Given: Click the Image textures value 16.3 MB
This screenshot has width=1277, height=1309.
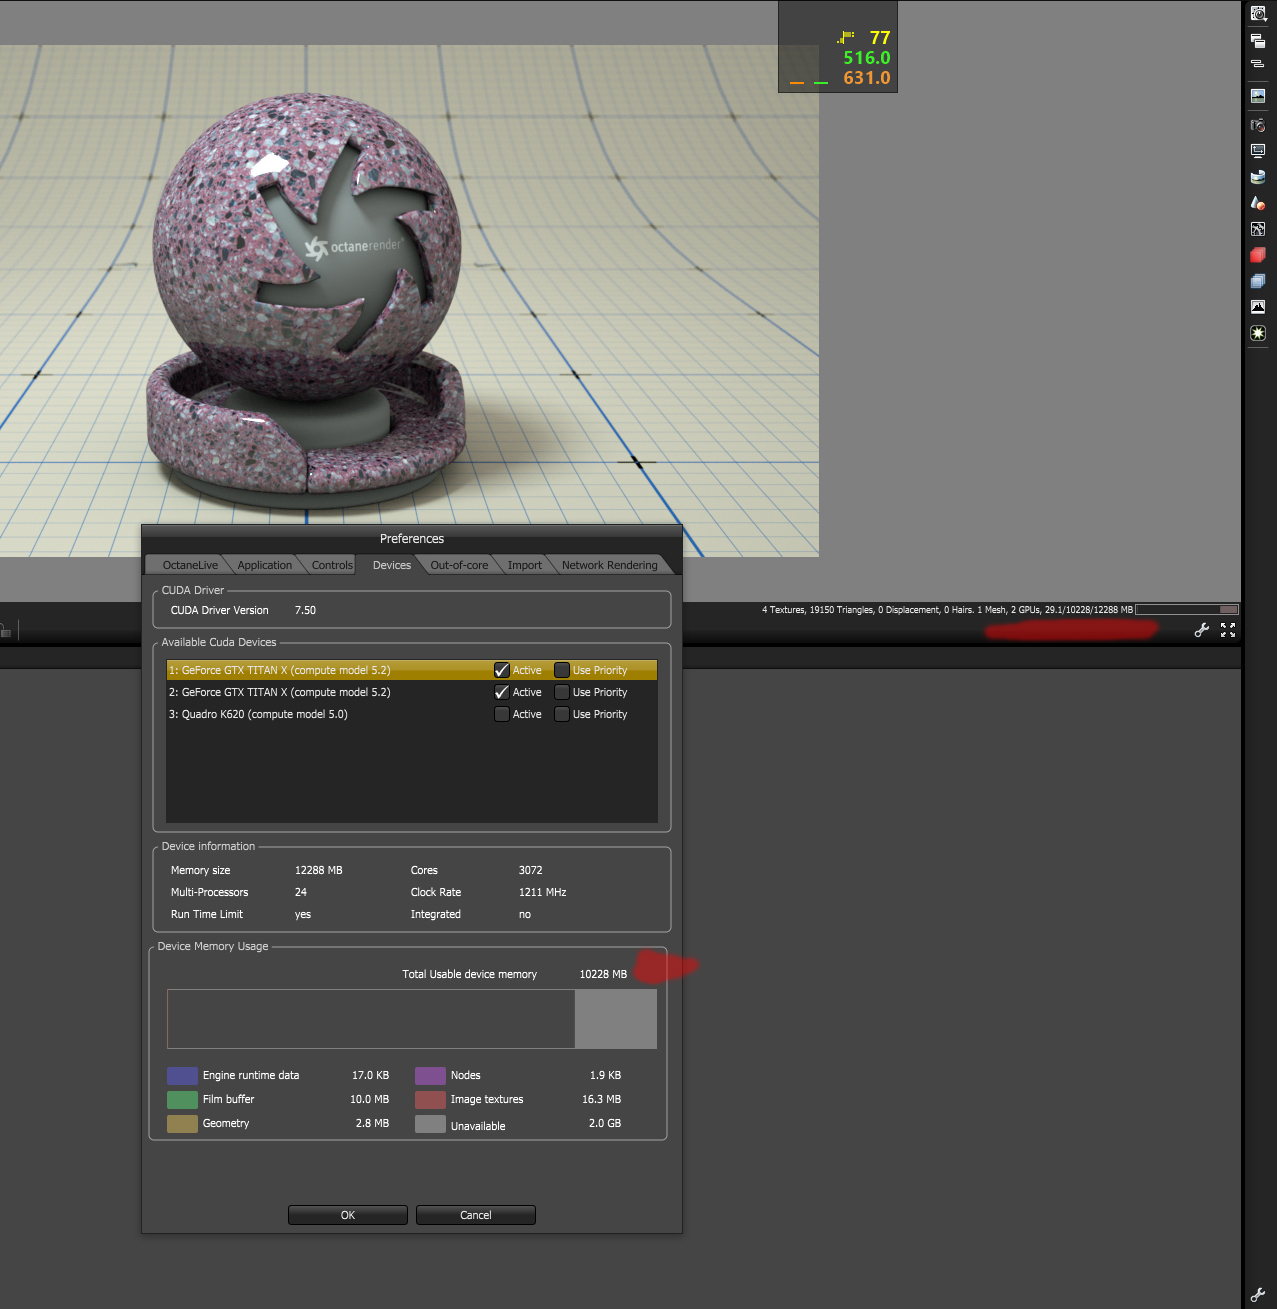Looking at the screenshot, I should [x=602, y=1099].
